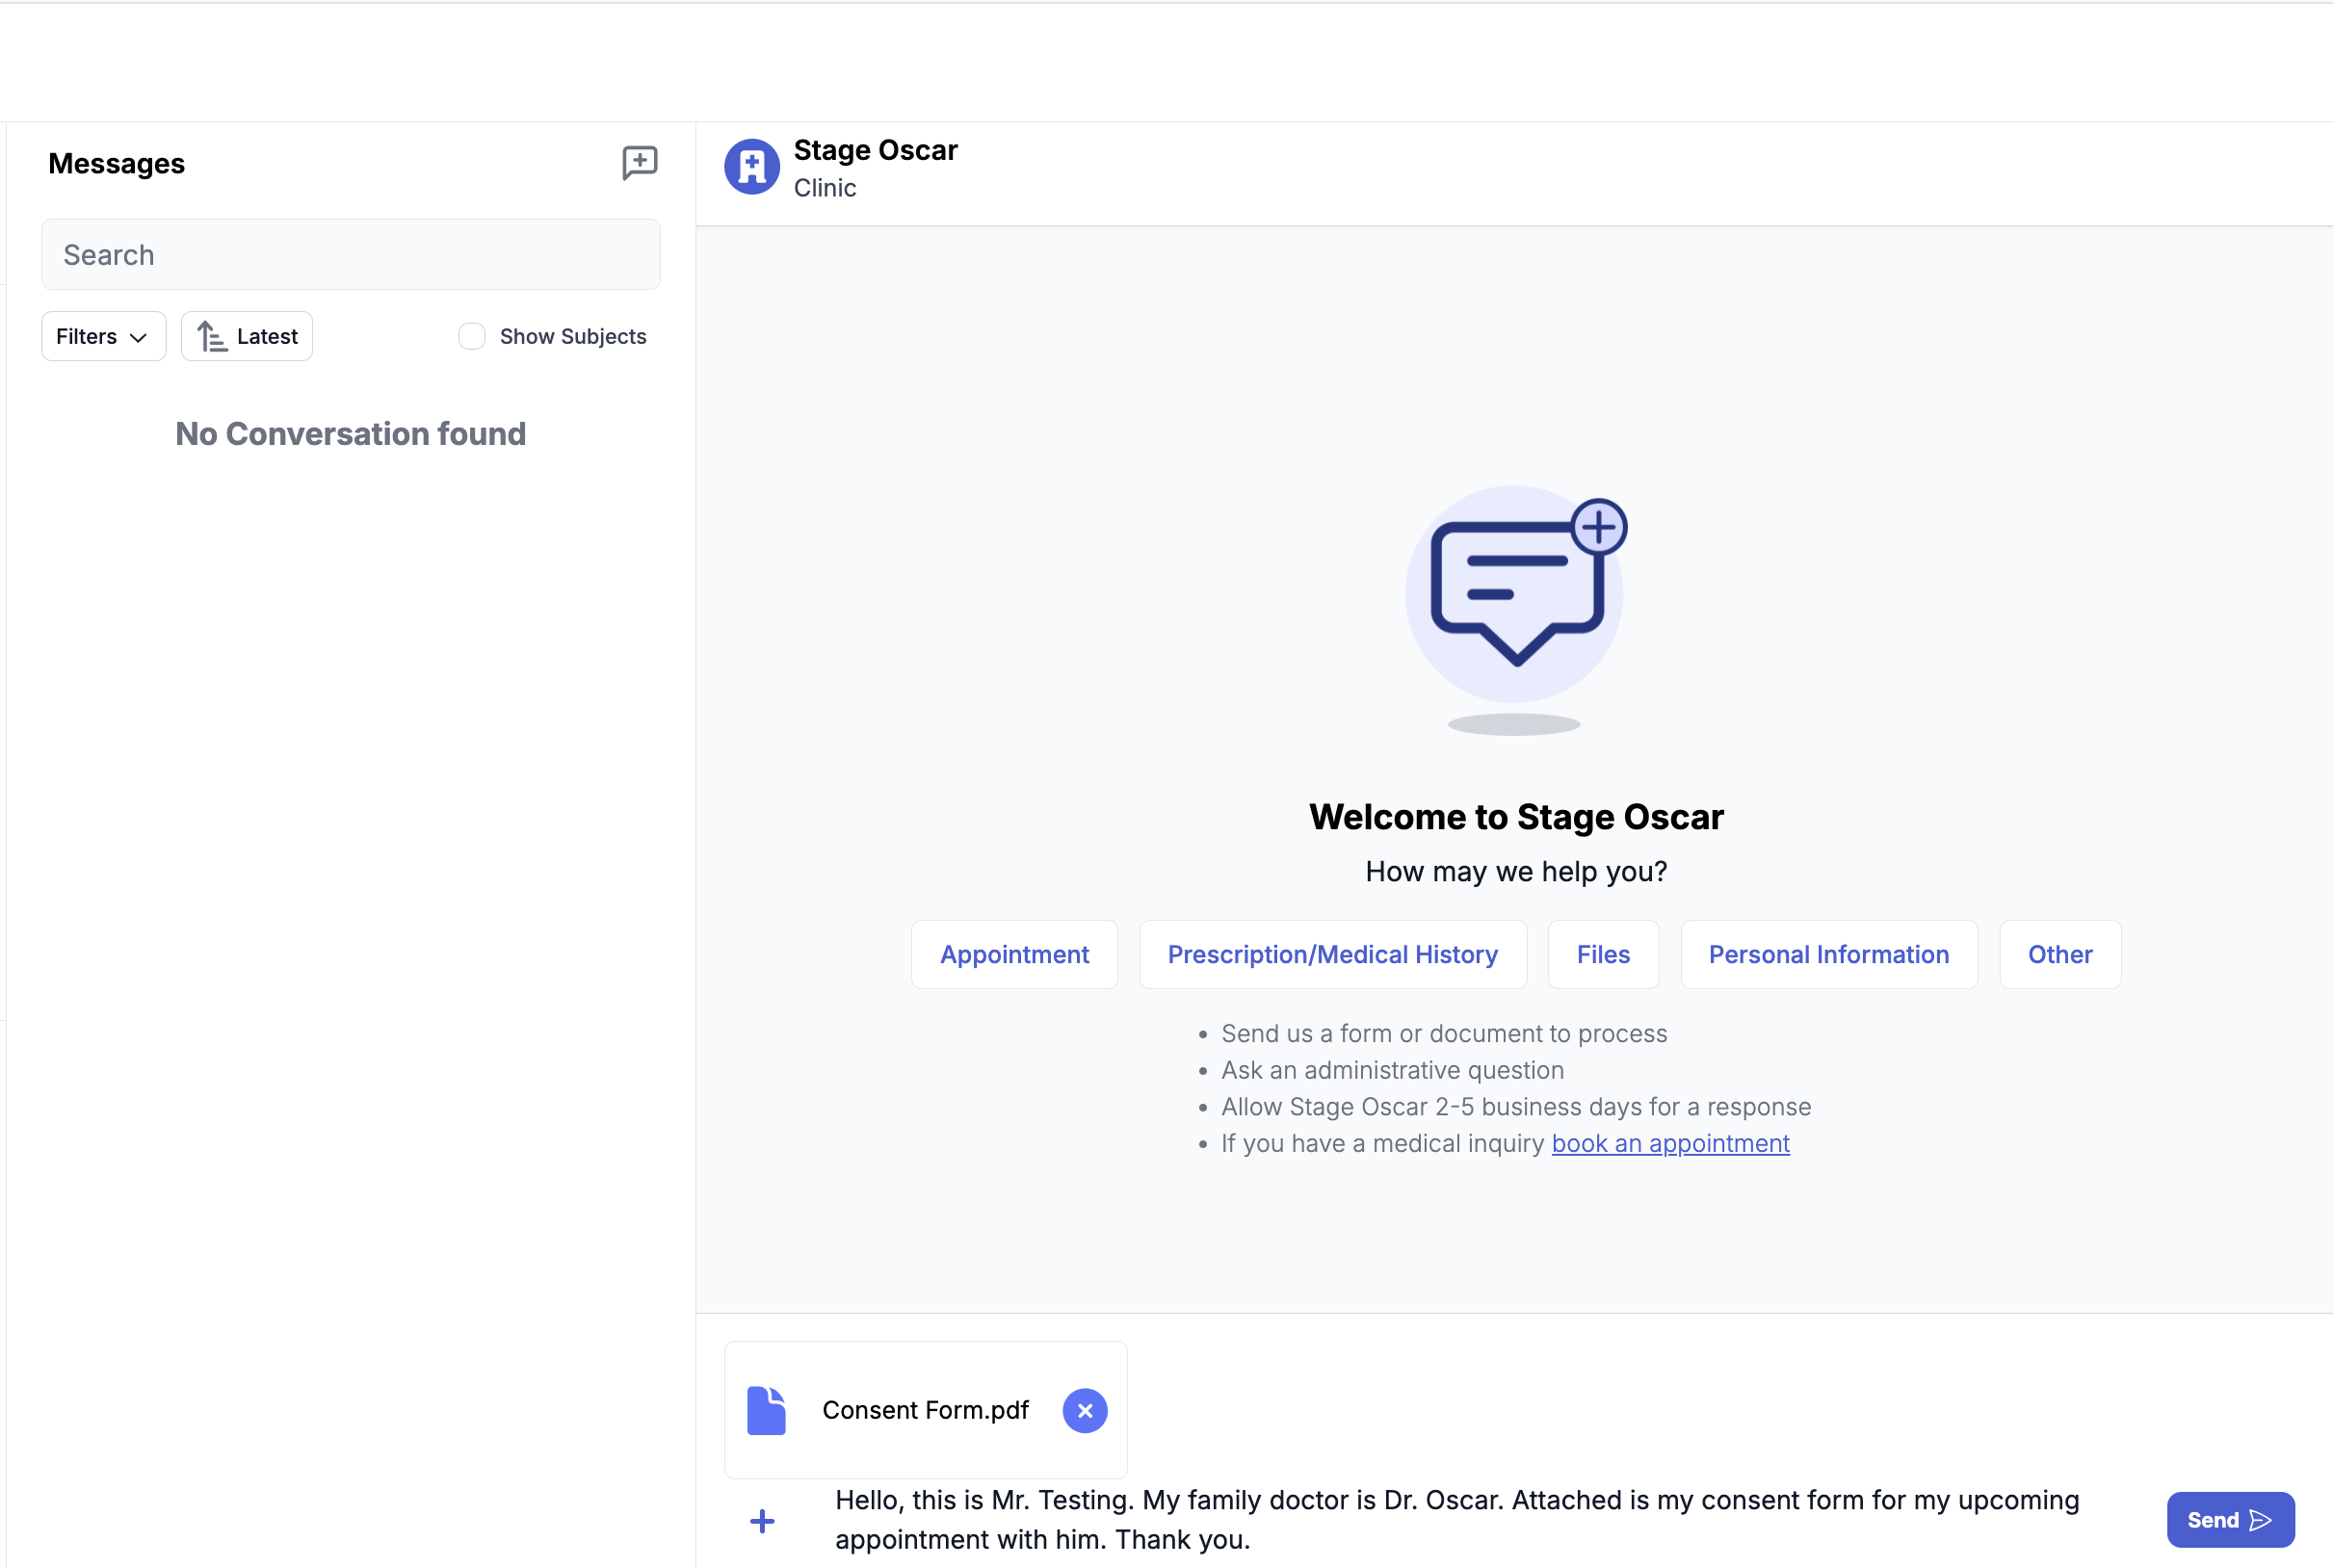Remove the Consent Form.pdf attachment

point(1084,1410)
